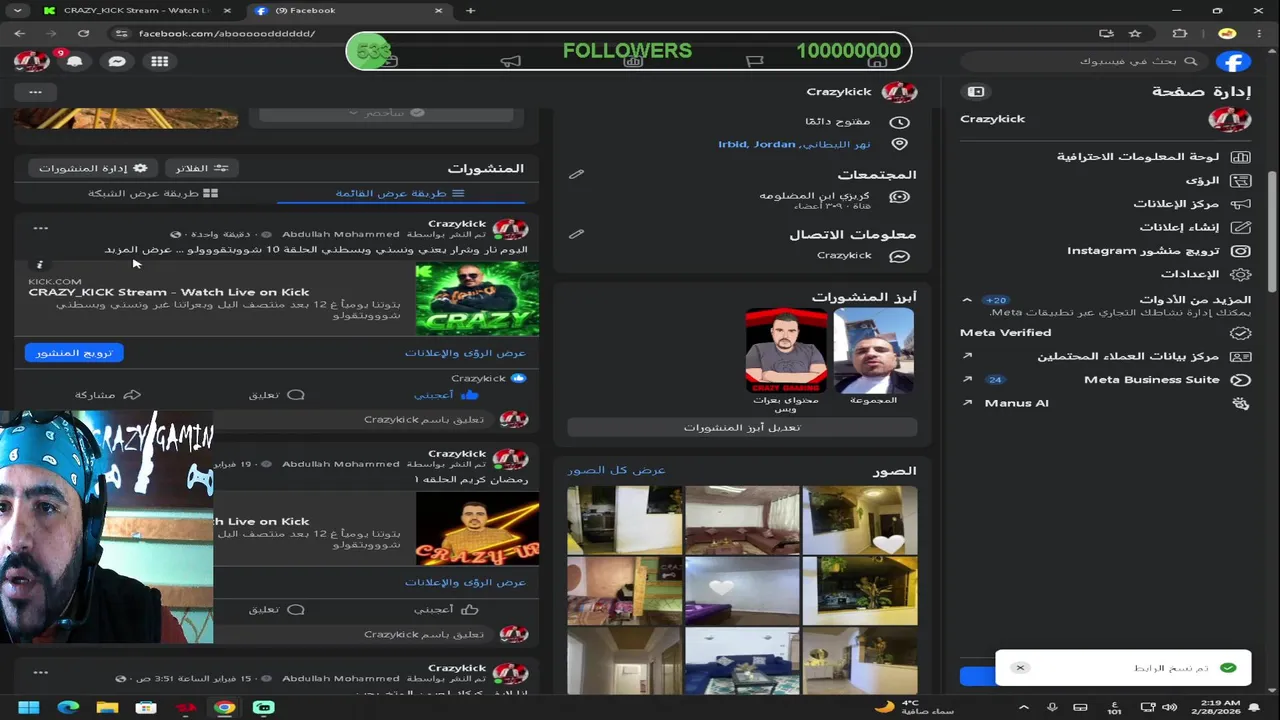Open Meta Verified badge icon
Viewport: 1280px width, 720px height.
coord(1241,333)
